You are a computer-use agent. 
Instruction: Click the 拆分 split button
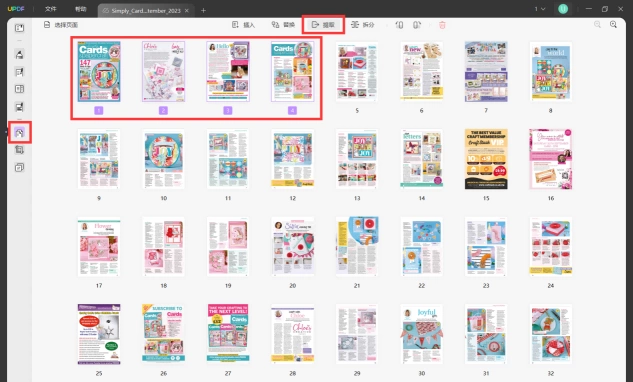click(x=363, y=25)
